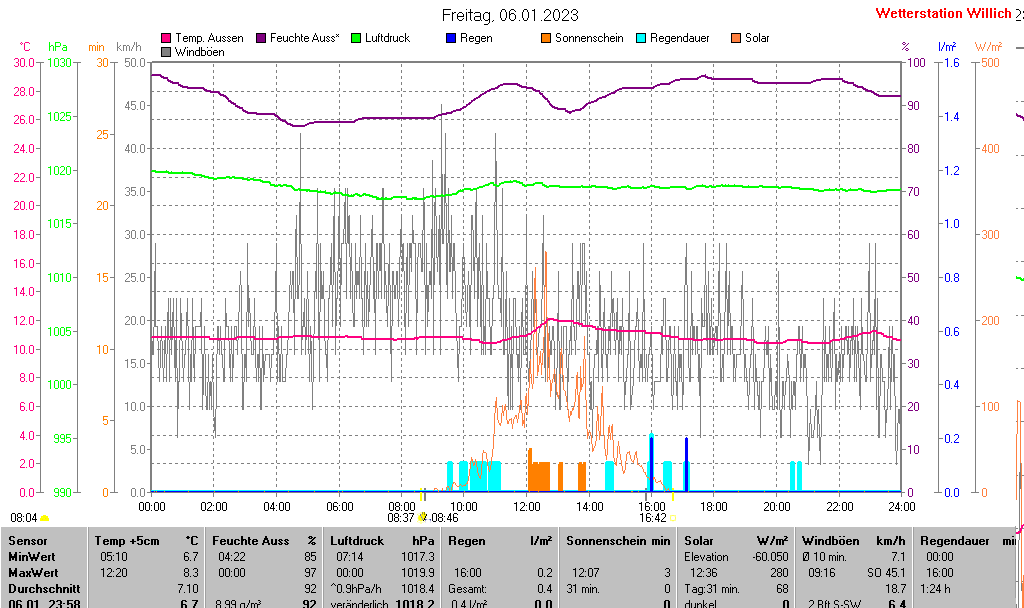Click the '12:20' maximum temperature time
Viewport: 1024px width, 608px height.
click(114, 573)
